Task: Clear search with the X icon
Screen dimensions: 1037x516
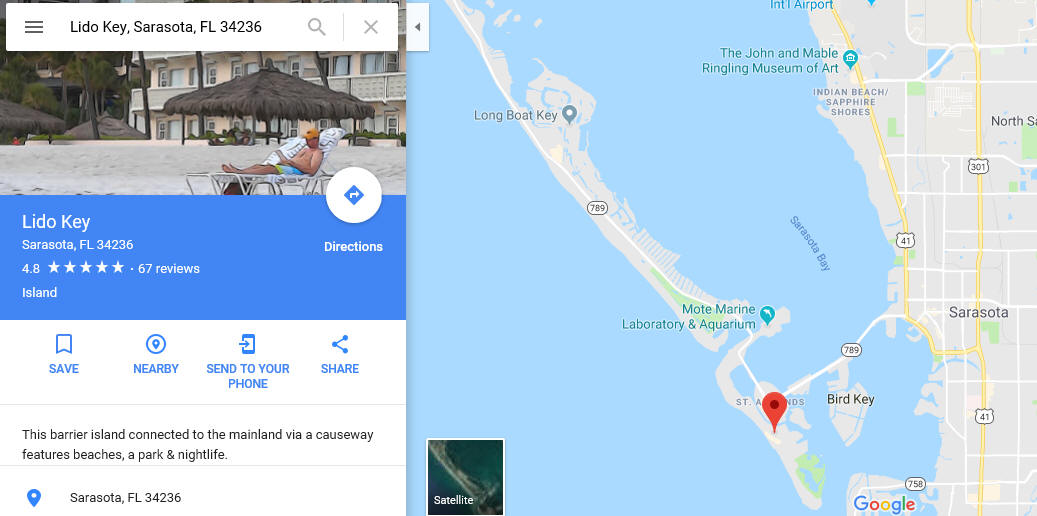Action: [371, 27]
